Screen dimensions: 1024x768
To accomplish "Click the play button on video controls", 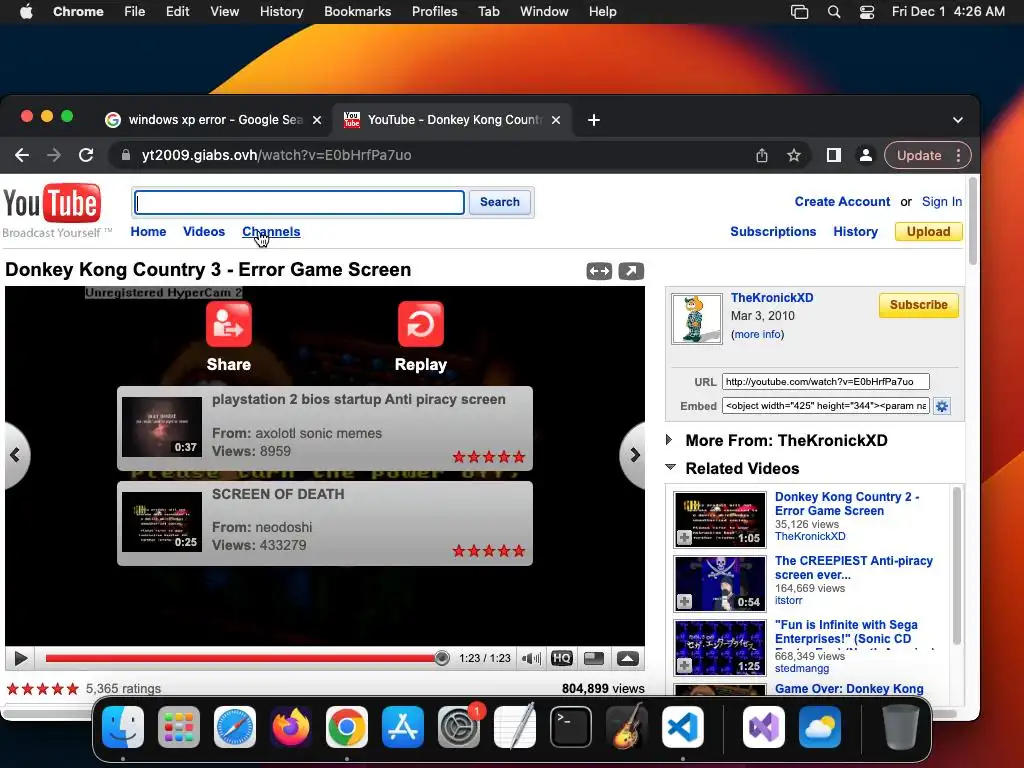I will [x=20, y=658].
